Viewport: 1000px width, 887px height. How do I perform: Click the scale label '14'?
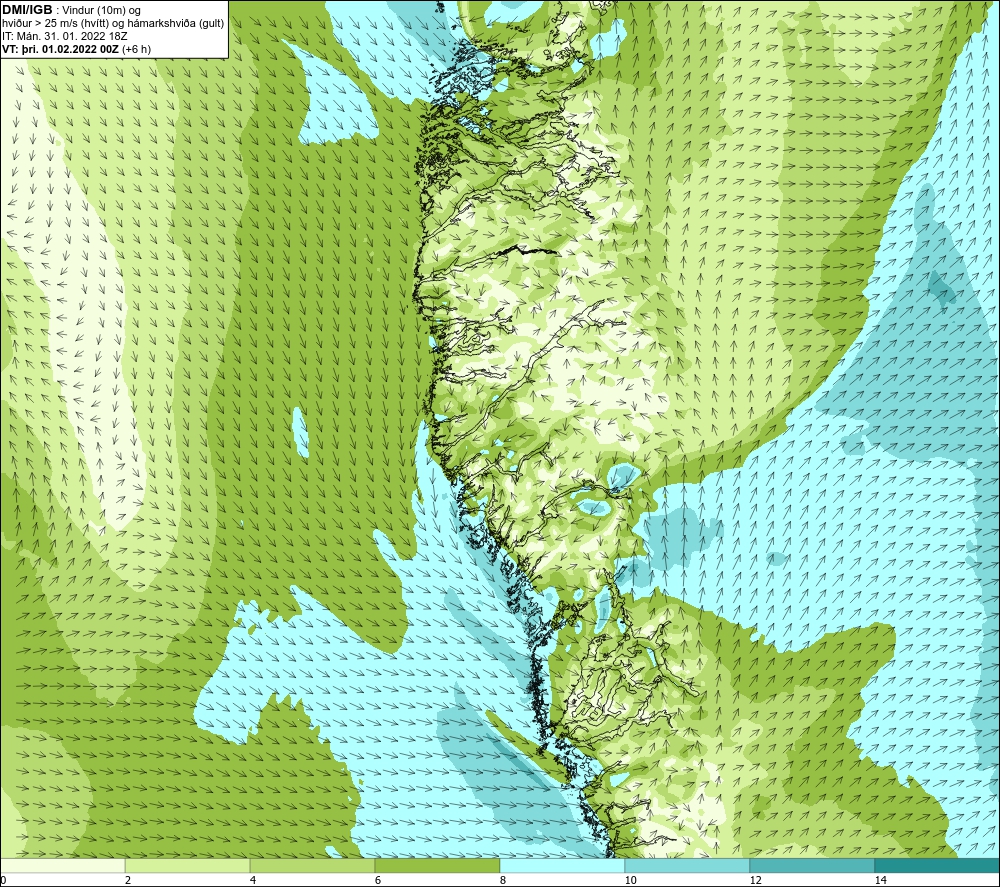[x=880, y=880]
